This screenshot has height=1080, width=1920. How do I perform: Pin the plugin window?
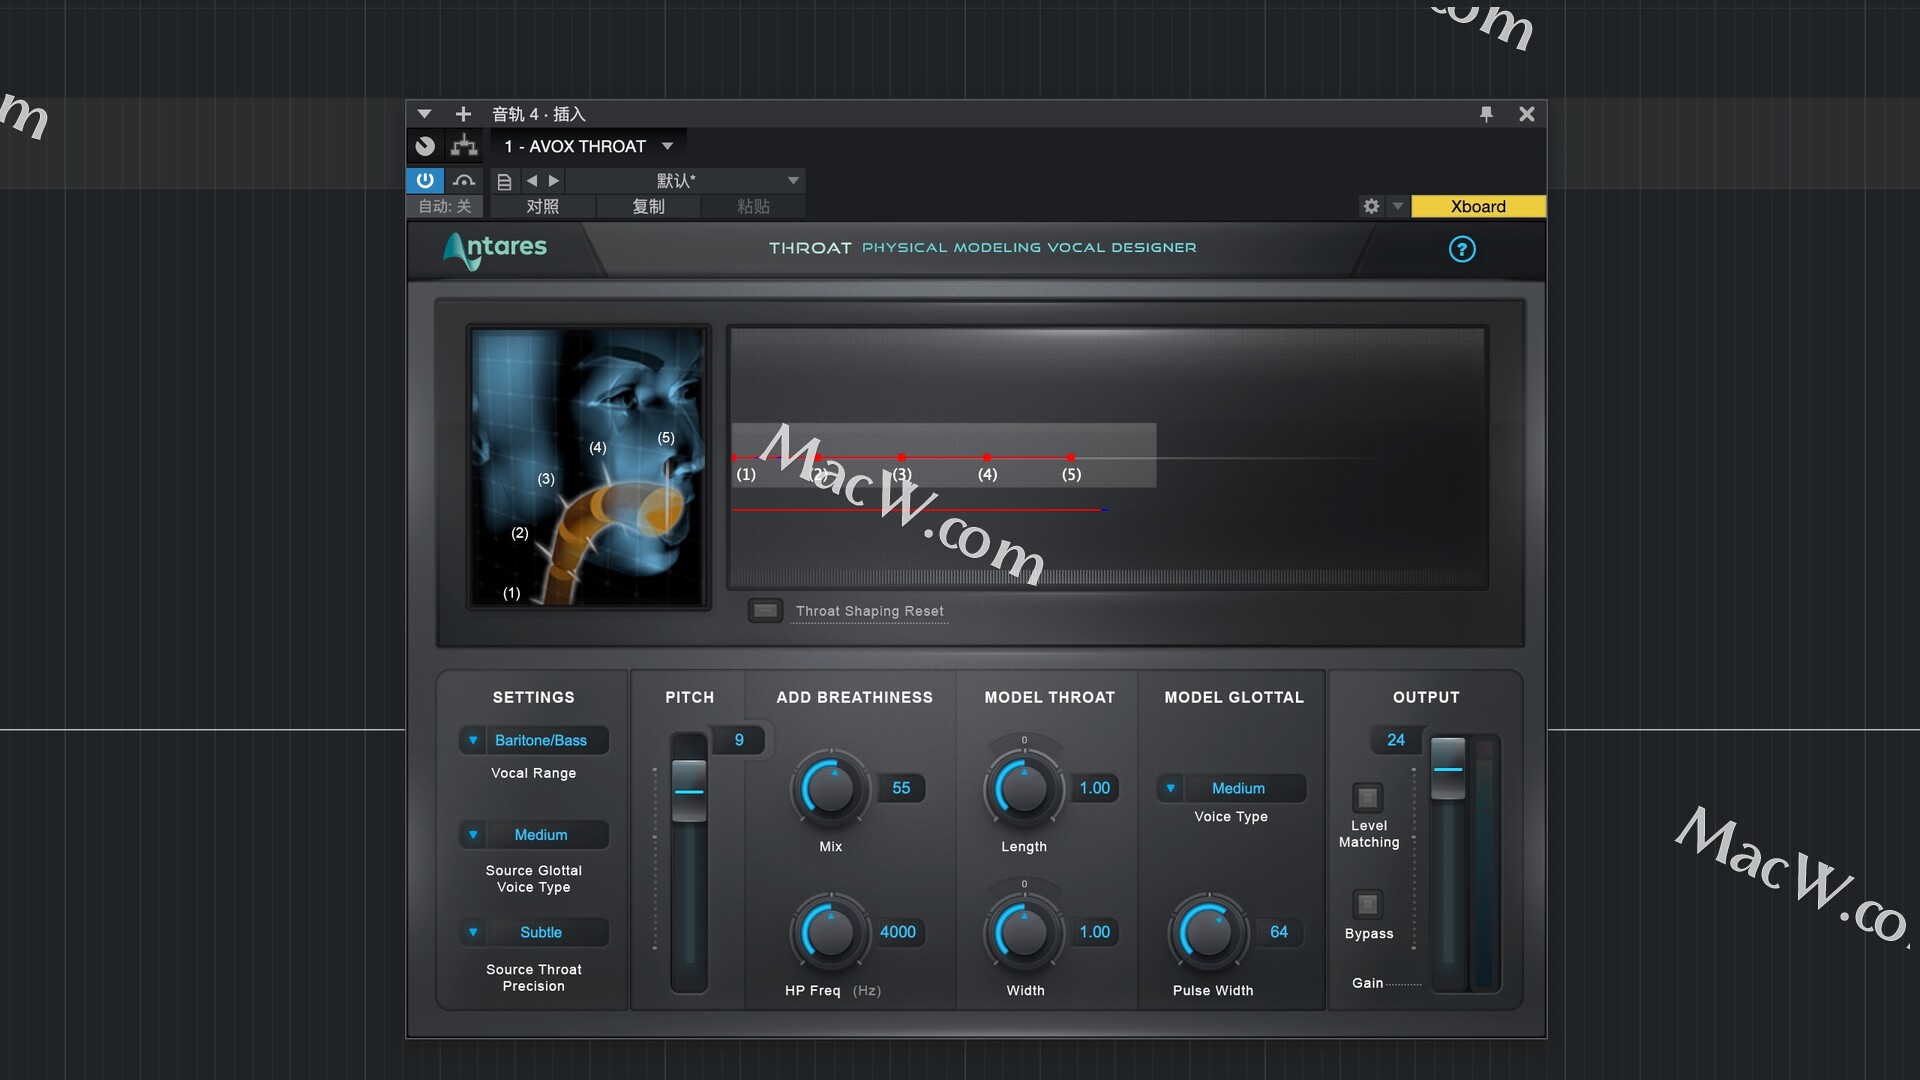pos(1486,114)
